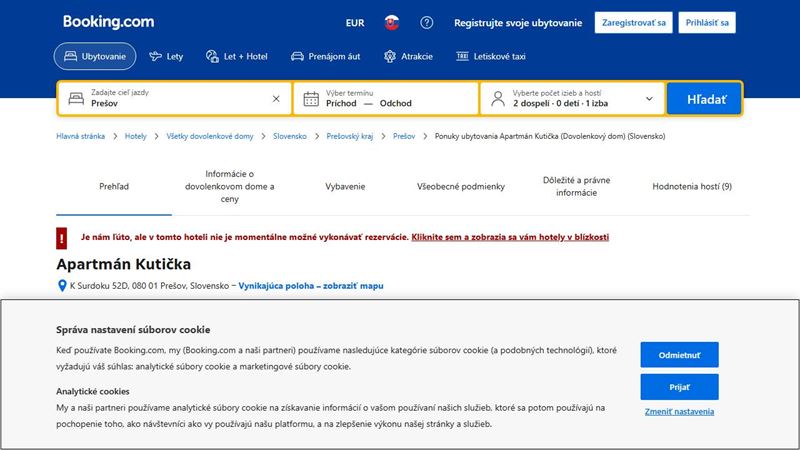
Task: Click the Zaregistrovať sa button
Action: pos(634,22)
